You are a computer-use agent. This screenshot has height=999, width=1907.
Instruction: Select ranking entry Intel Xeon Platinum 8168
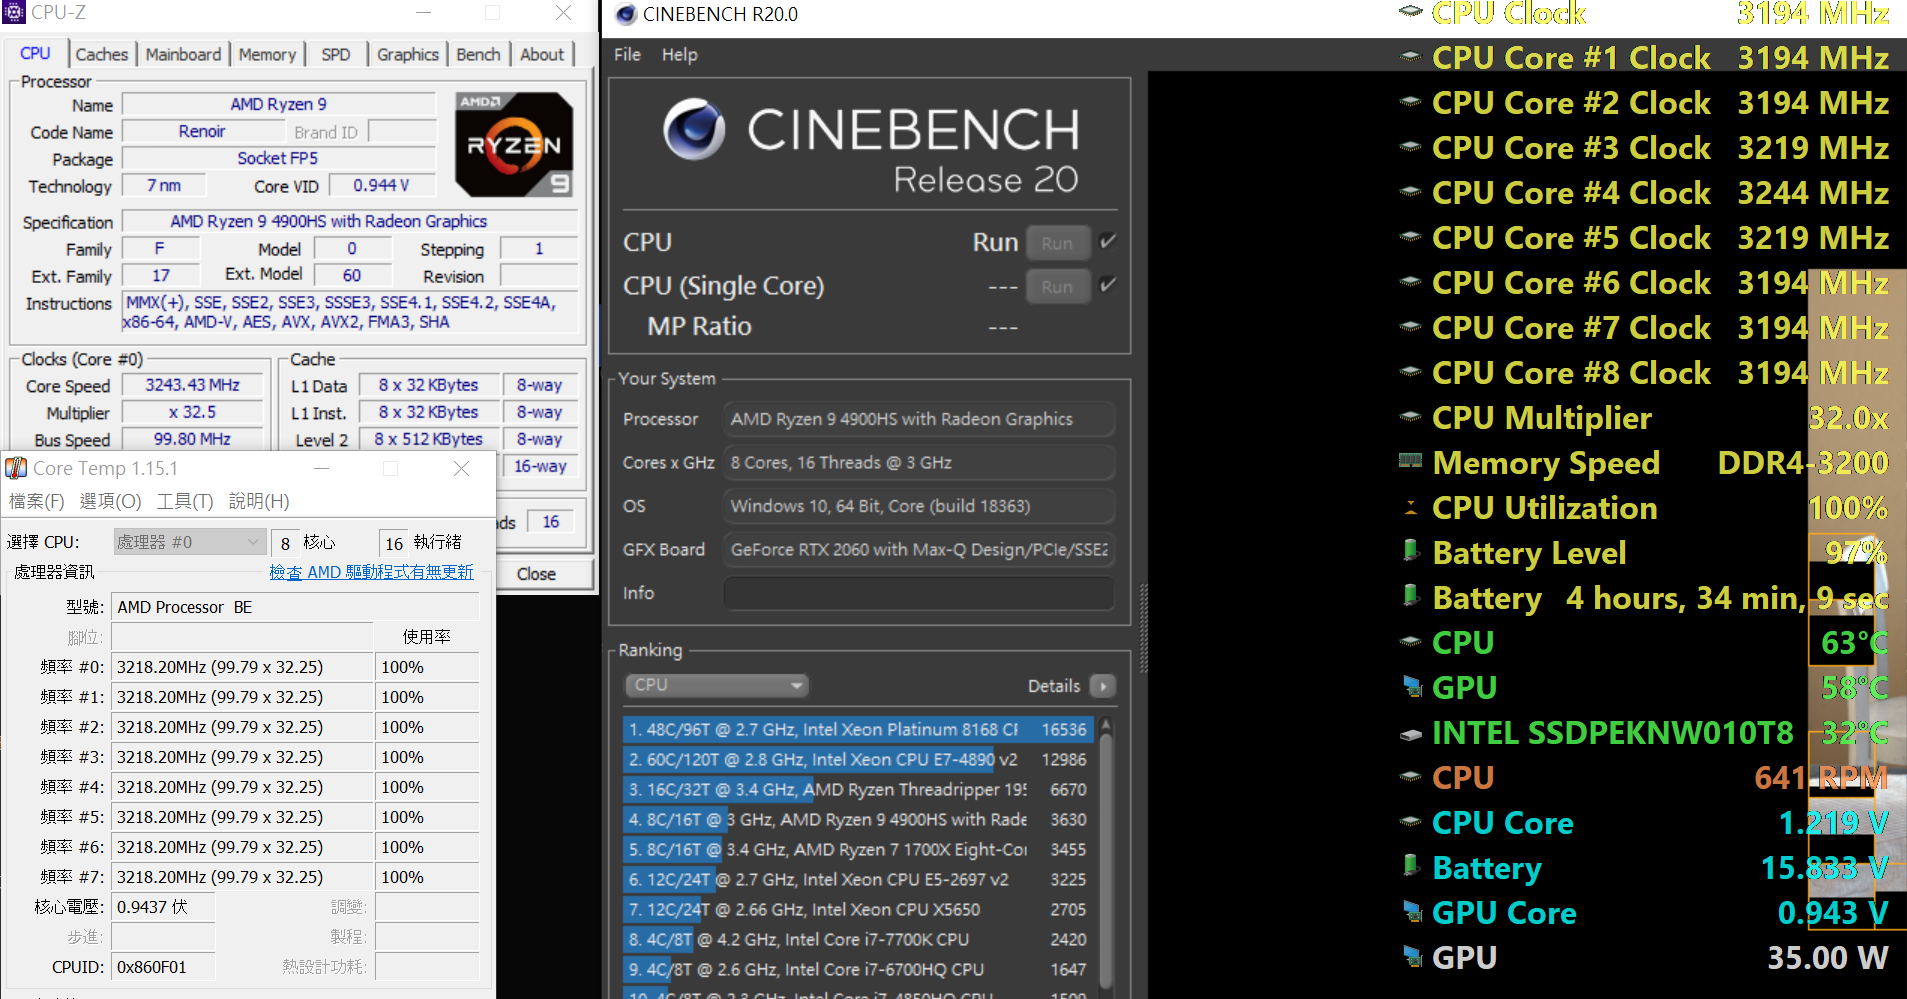pyautogui.click(x=857, y=729)
